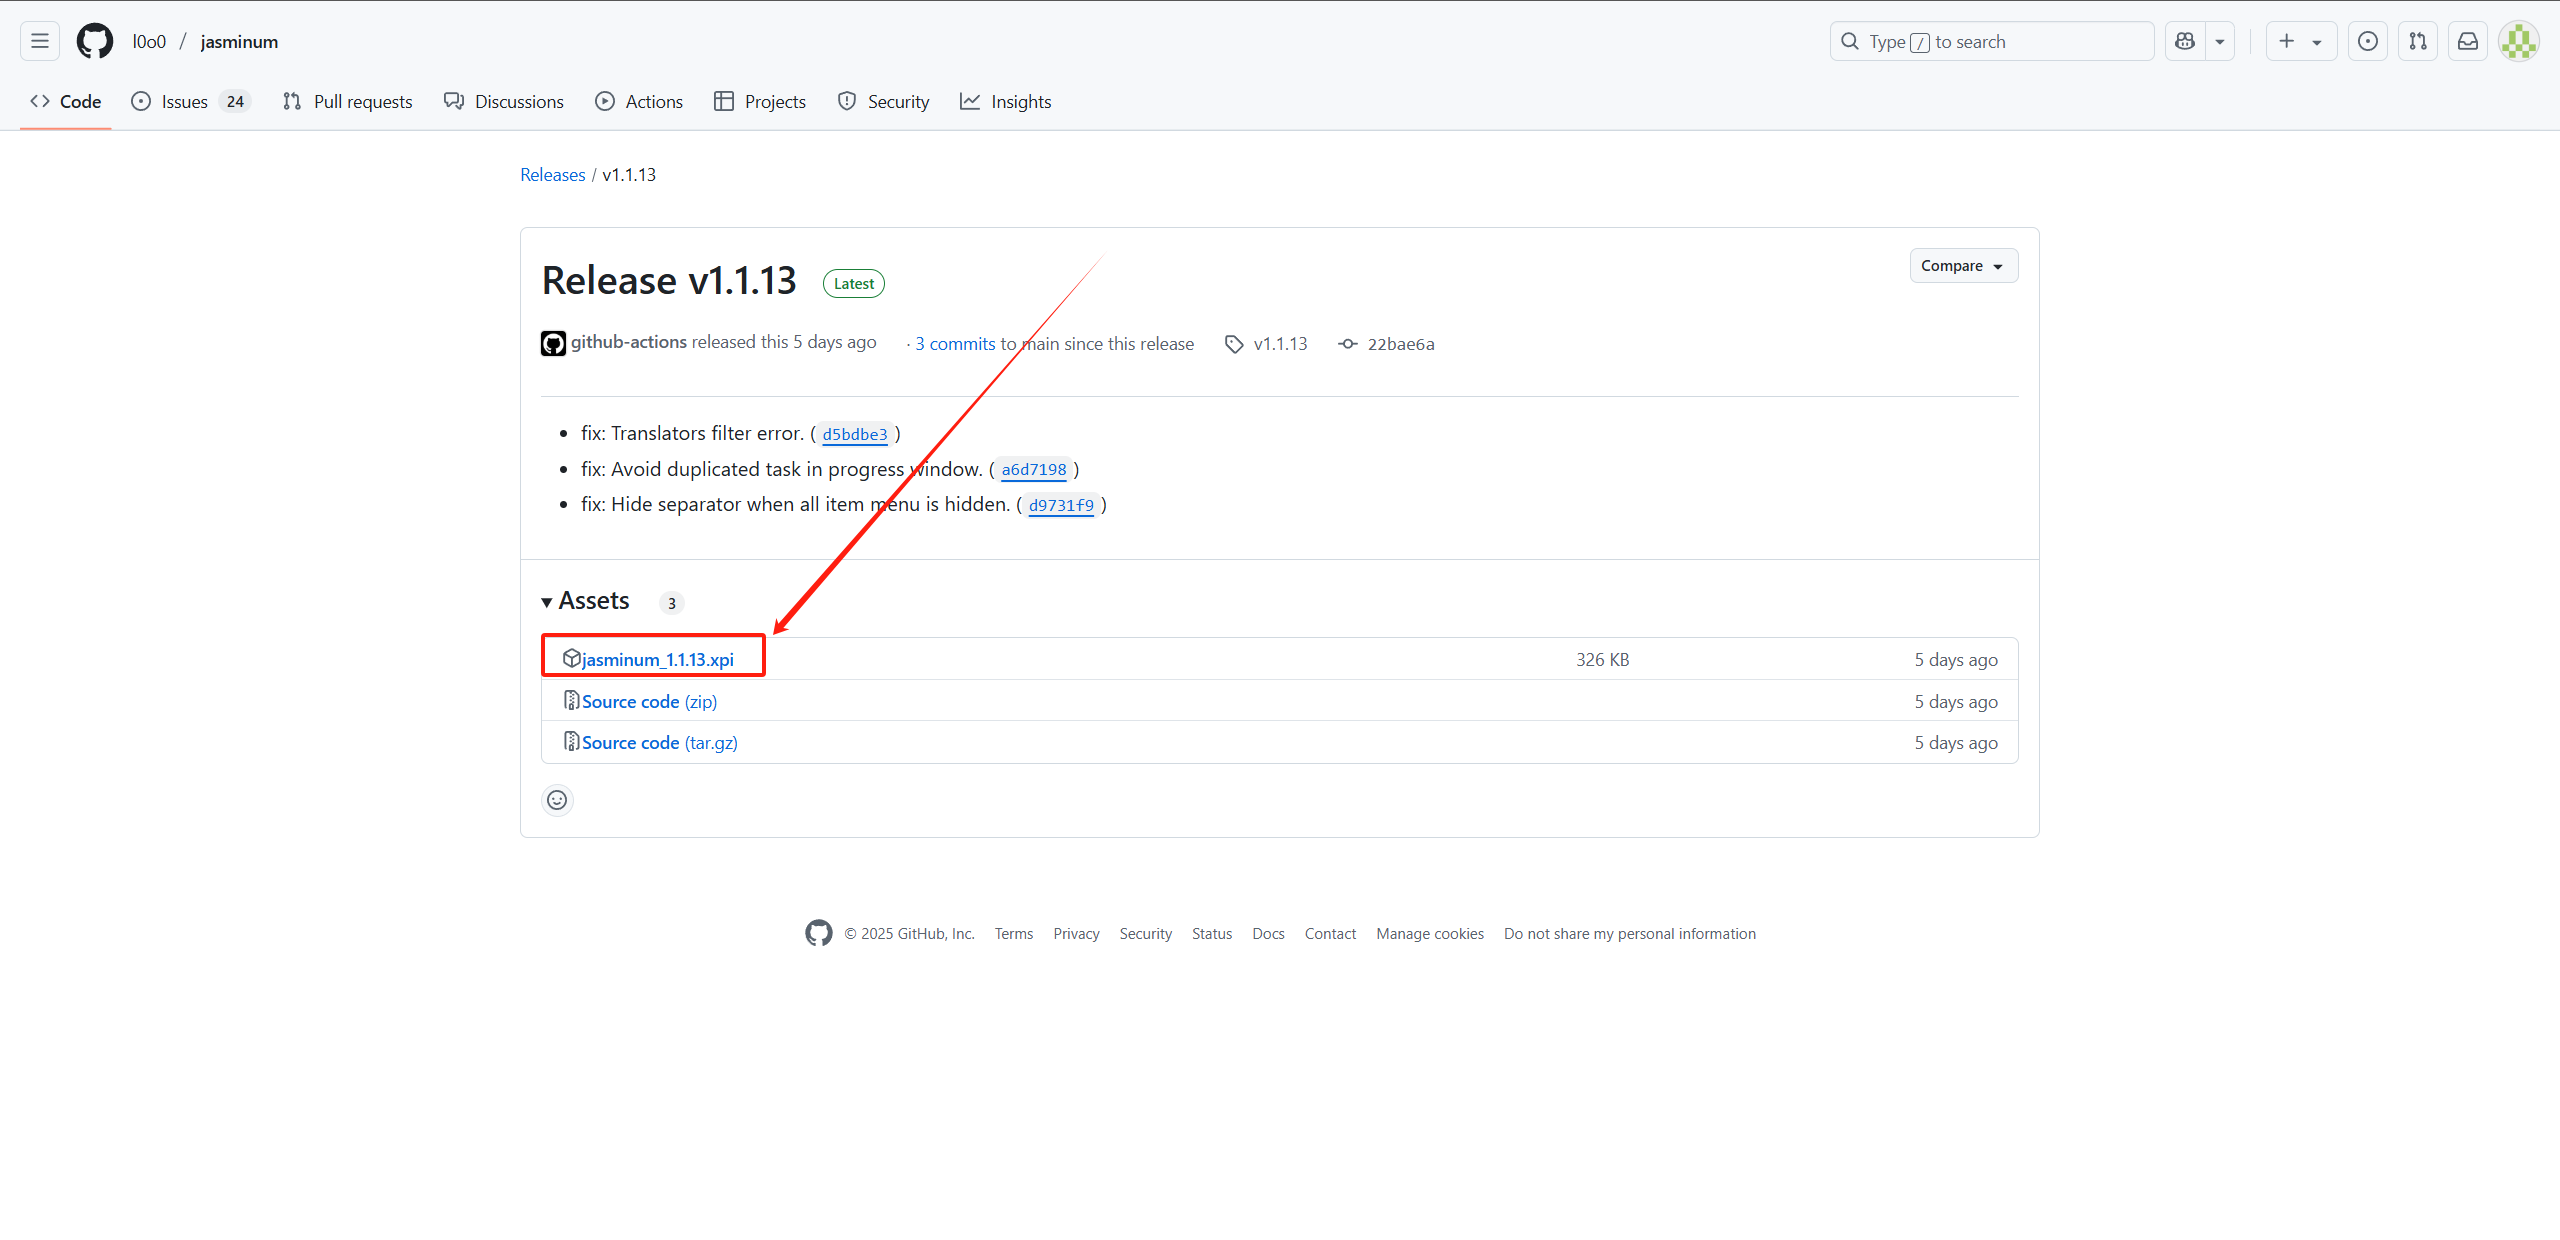The image size is (2560, 1240).
Task: Add a reaction with smiley icon
Action: (557, 800)
